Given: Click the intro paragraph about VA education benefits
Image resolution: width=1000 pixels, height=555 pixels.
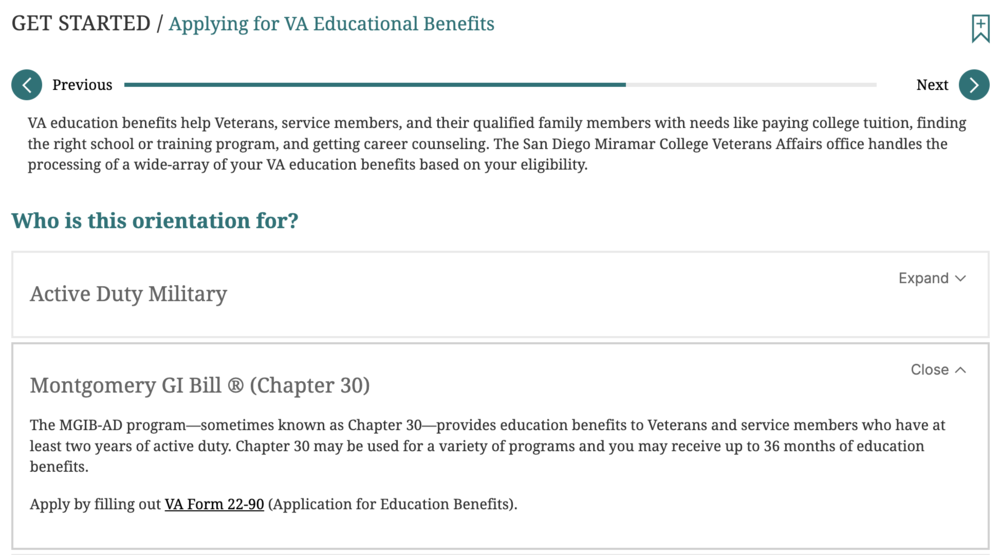Looking at the screenshot, I should pyautogui.click(x=497, y=144).
